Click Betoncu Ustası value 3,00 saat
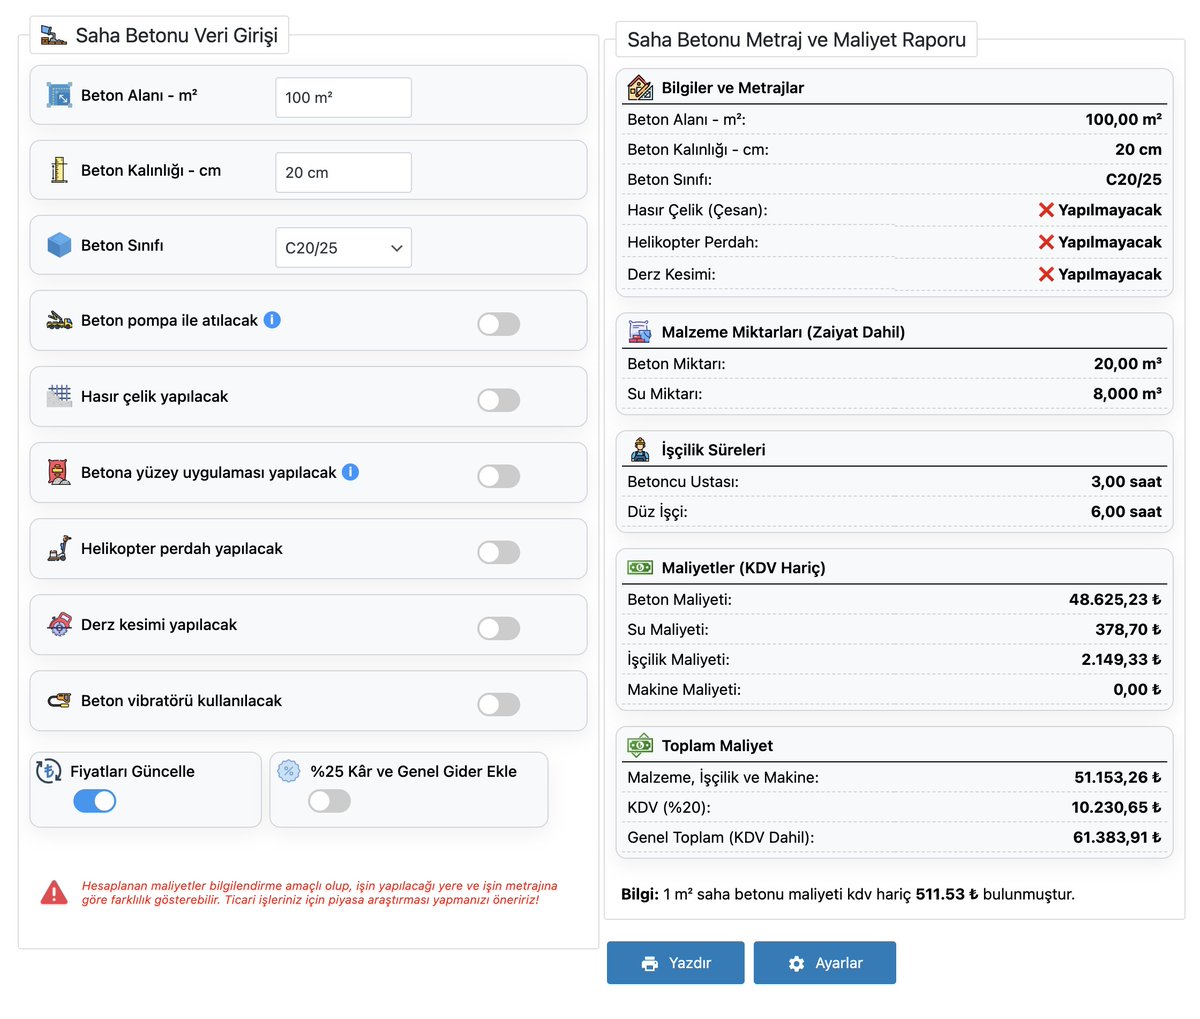 click(1126, 481)
